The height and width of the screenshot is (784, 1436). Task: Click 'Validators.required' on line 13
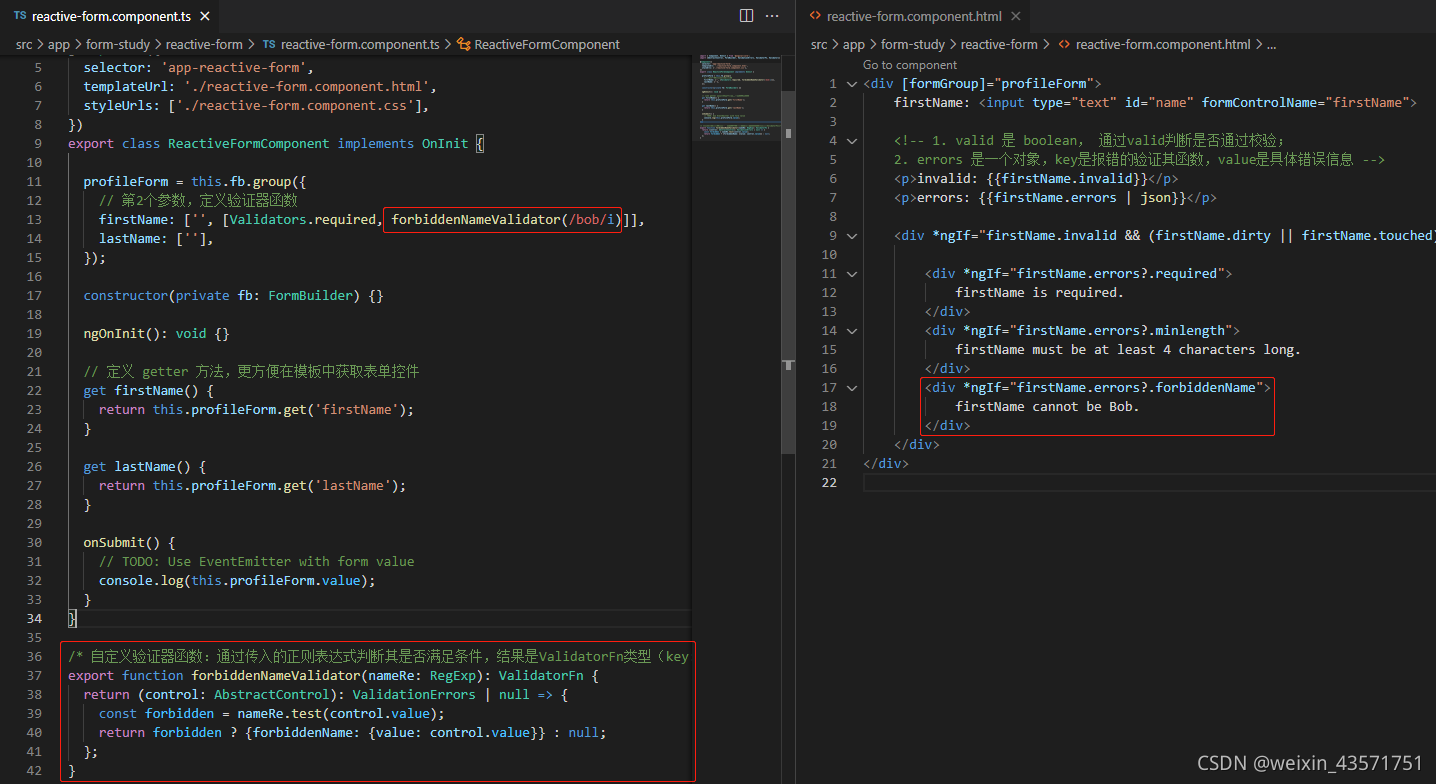point(301,220)
